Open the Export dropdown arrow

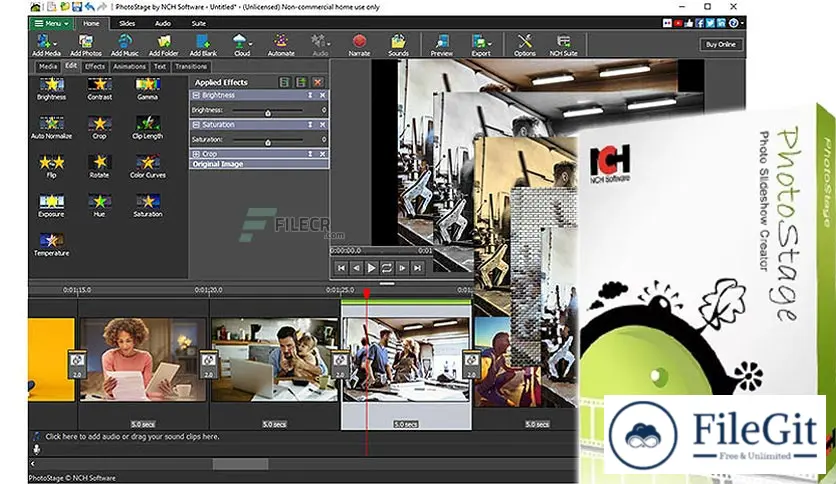pos(489,44)
